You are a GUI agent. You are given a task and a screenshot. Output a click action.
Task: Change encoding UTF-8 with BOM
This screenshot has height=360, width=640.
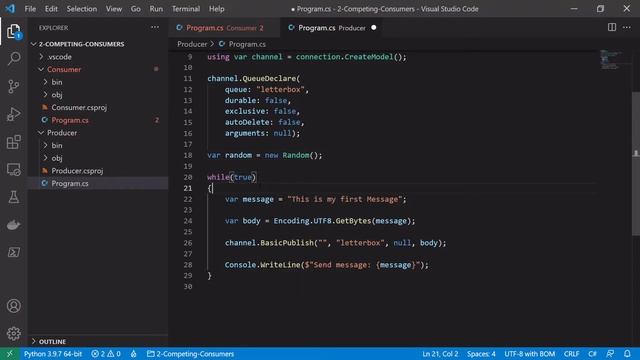[x=529, y=354]
